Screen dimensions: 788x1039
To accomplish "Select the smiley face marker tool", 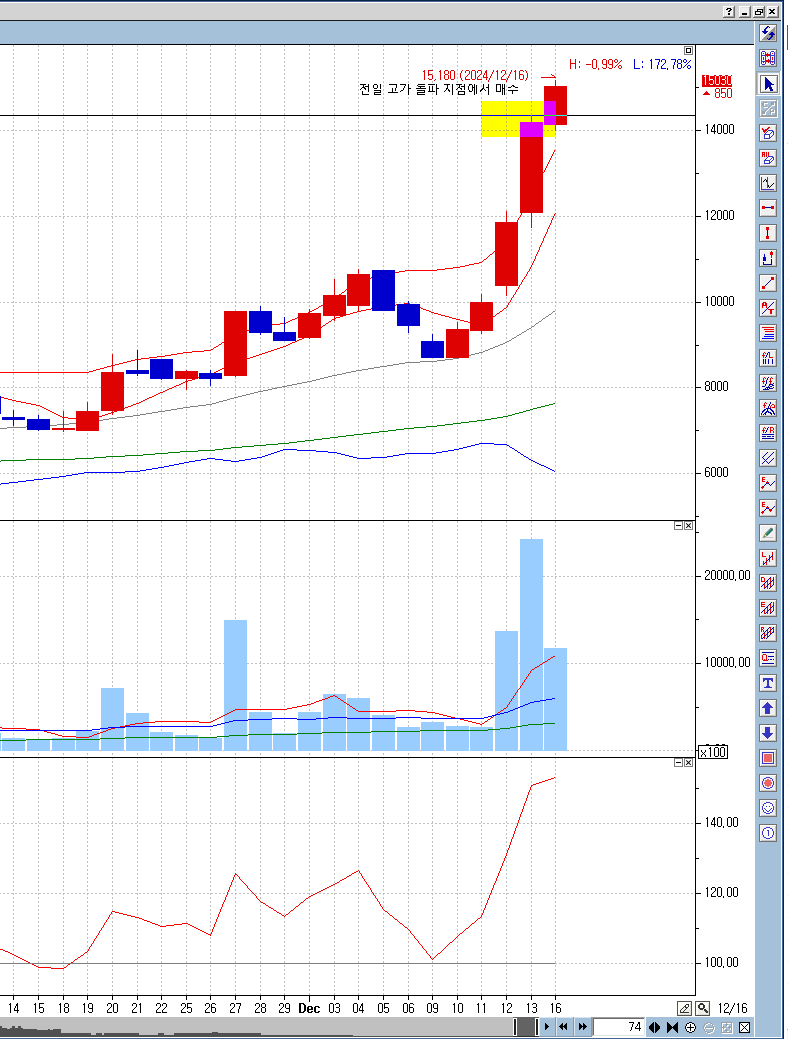I will pyautogui.click(x=768, y=808).
